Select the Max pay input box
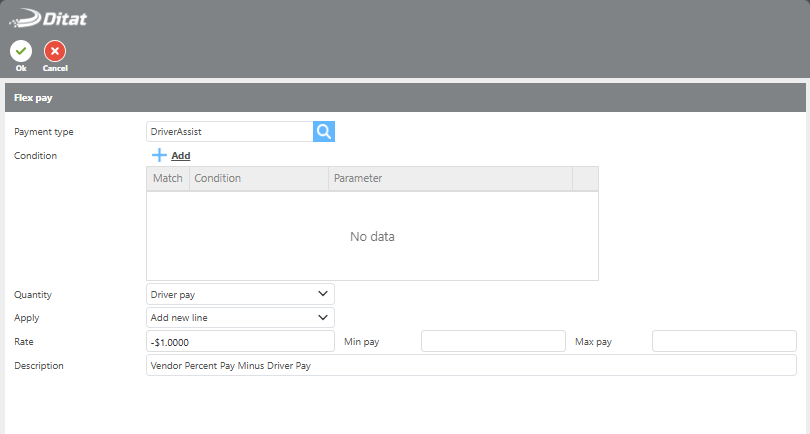Screen dimensions: 810x434 coord(724,341)
